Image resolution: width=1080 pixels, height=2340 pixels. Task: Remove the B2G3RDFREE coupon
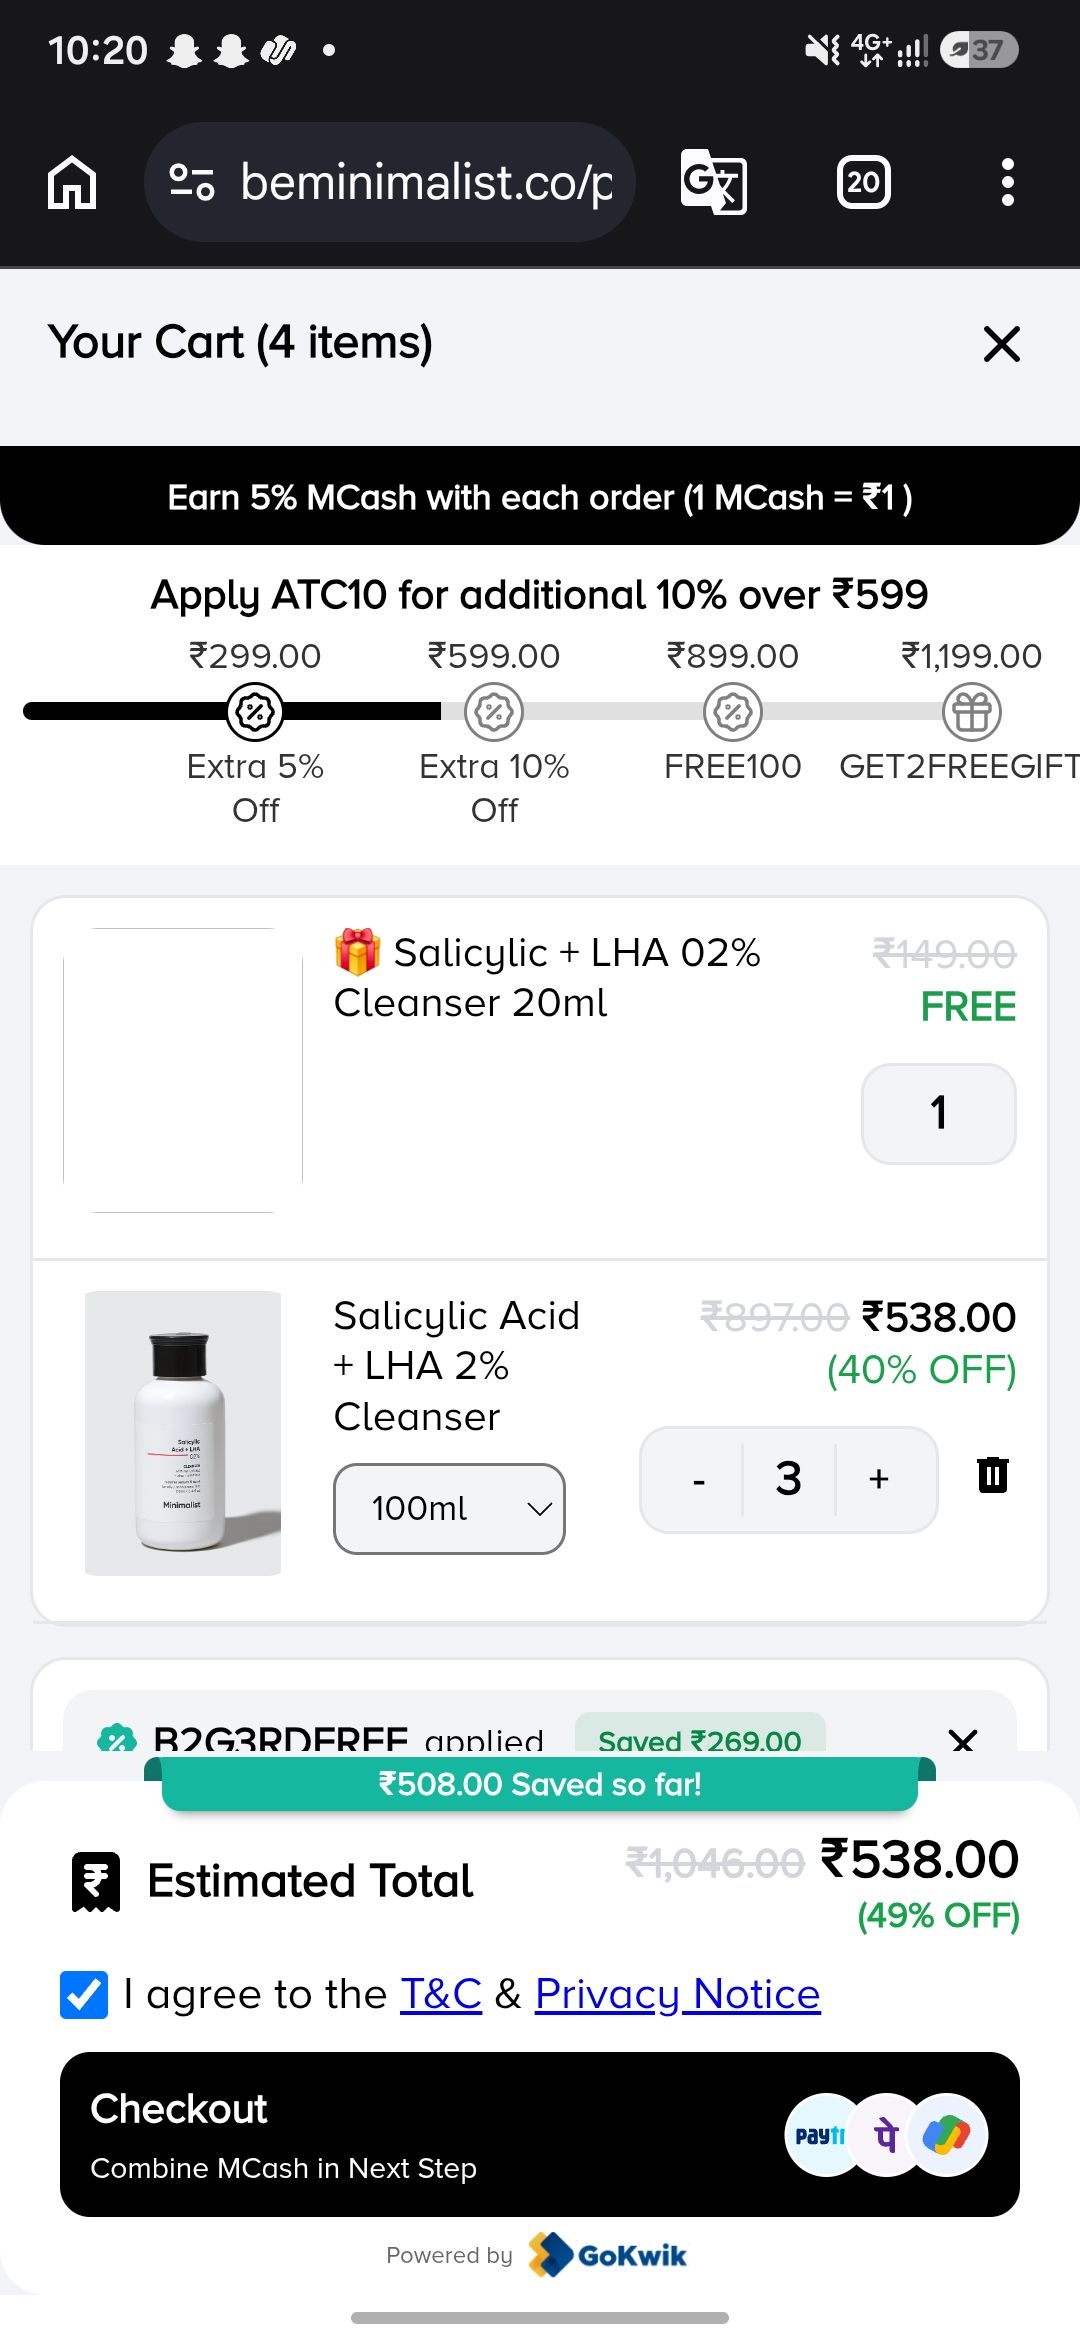(x=963, y=1741)
